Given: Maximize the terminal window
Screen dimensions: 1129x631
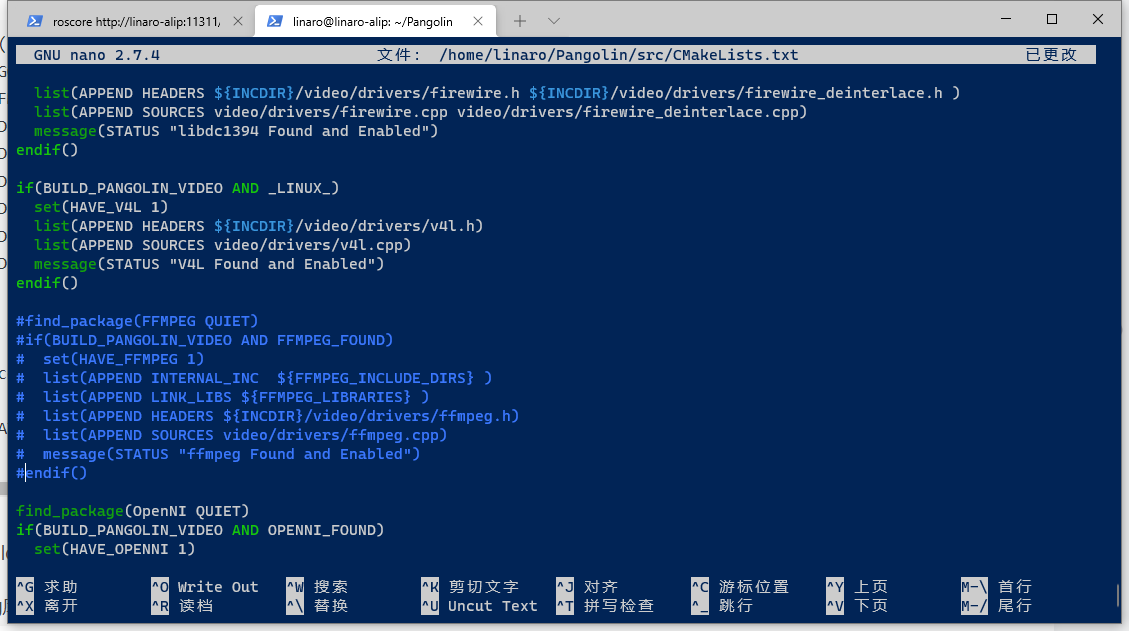Looking at the screenshot, I should [x=1052, y=19].
